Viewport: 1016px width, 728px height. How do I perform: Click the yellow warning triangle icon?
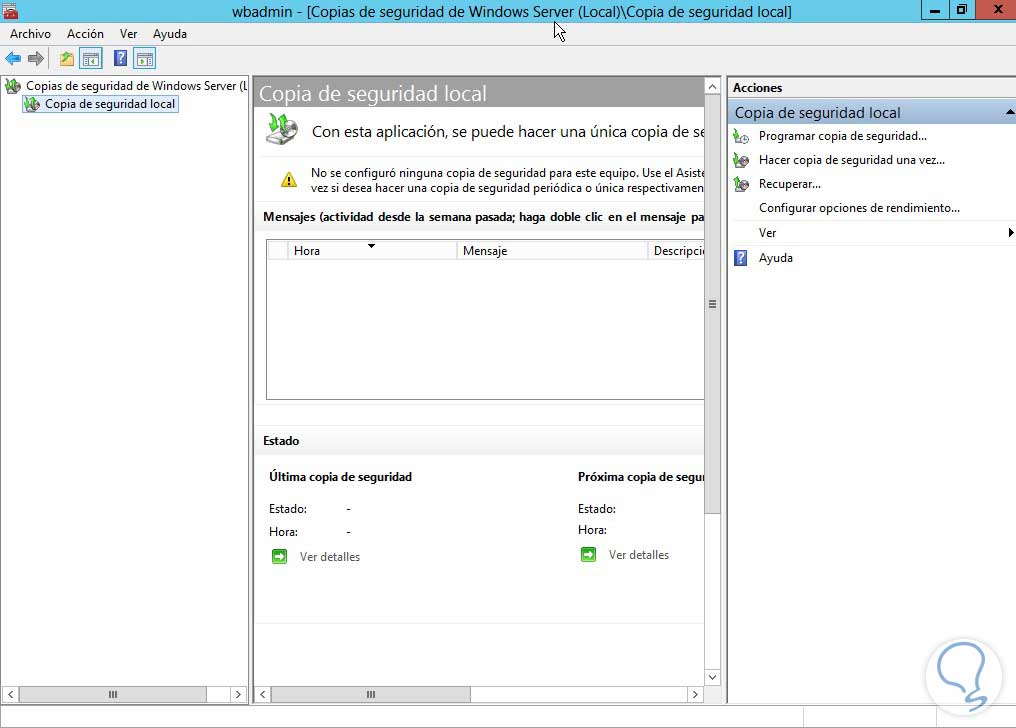click(289, 179)
